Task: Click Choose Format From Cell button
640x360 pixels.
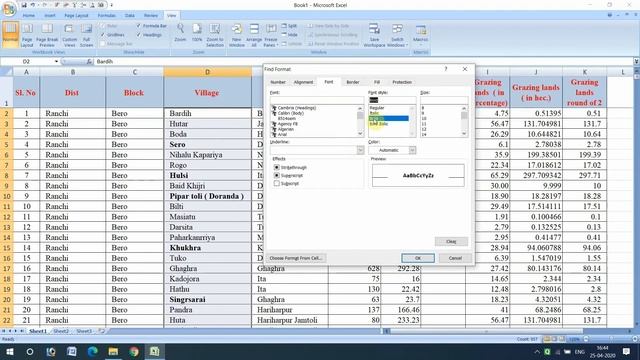Action: [296, 258]
